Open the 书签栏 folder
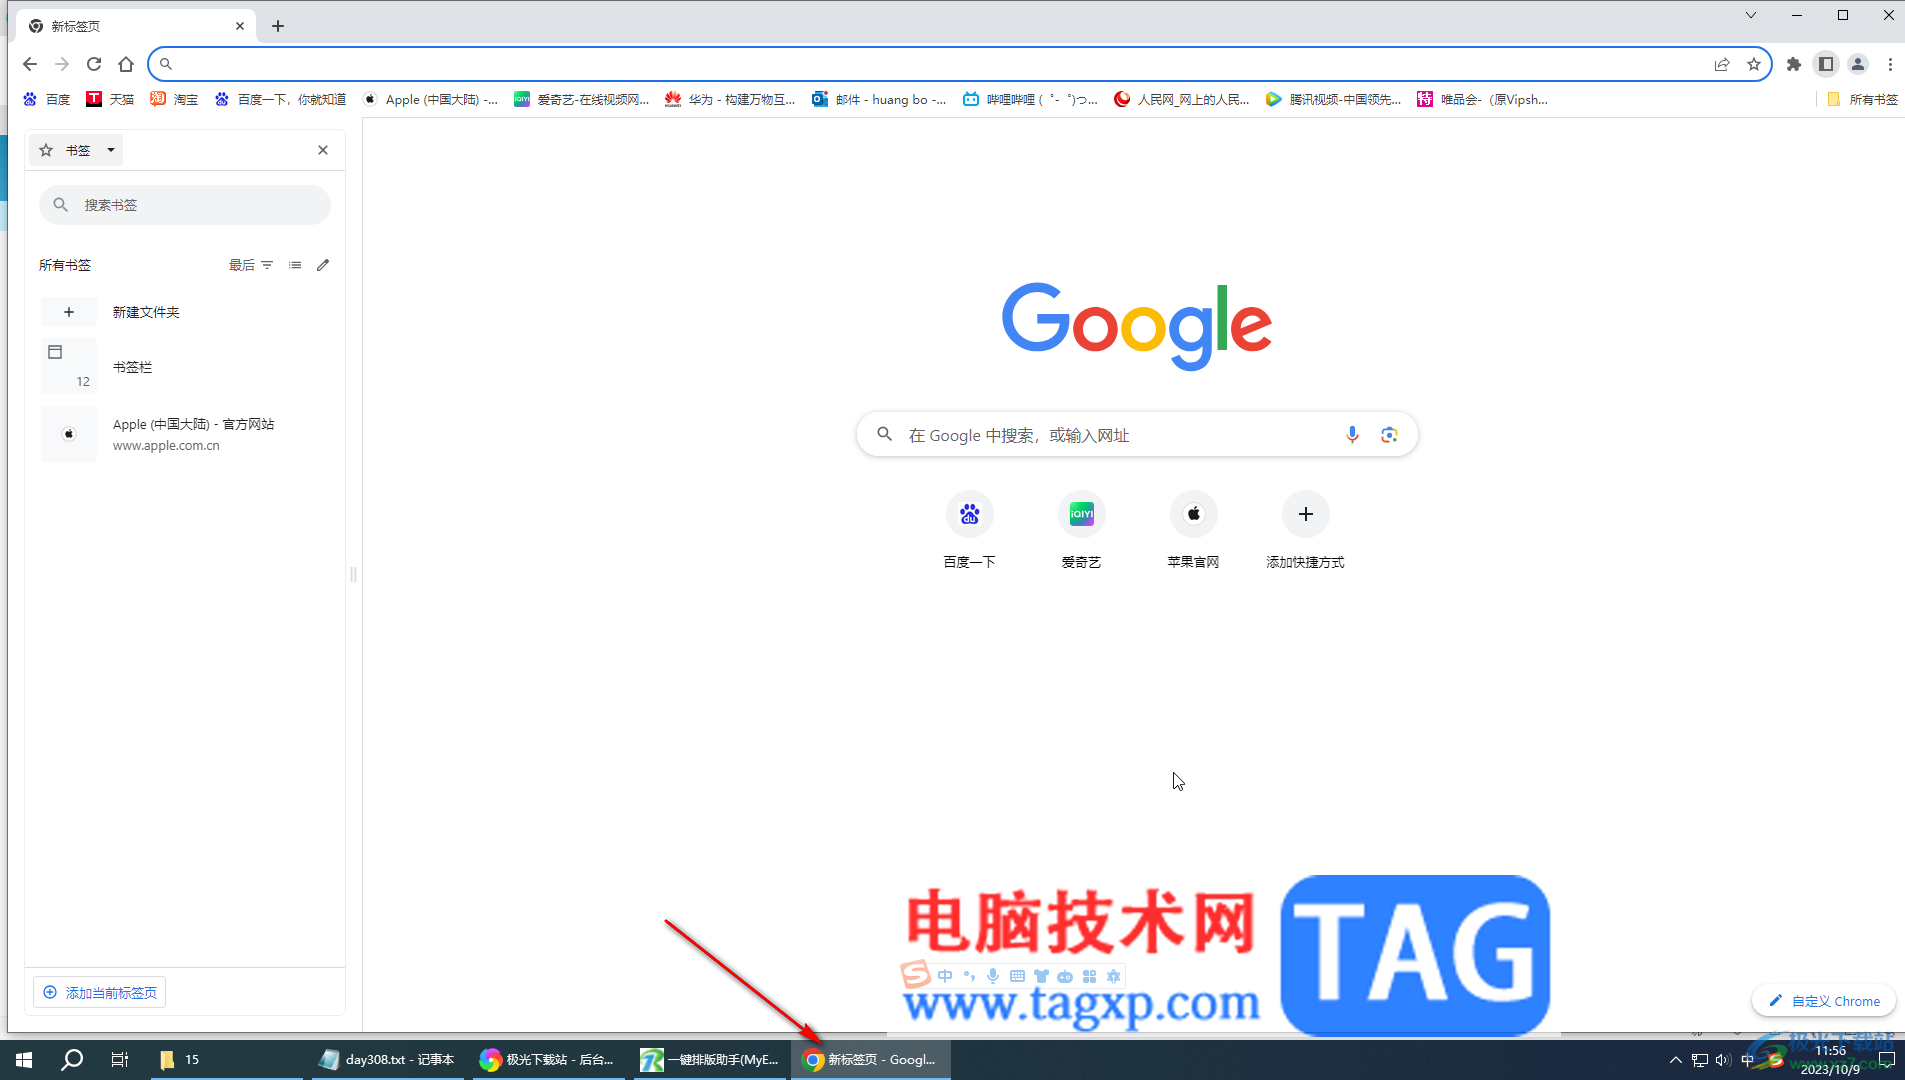The height and width of the screenshot is (1080, 1905). click(185, 367)
